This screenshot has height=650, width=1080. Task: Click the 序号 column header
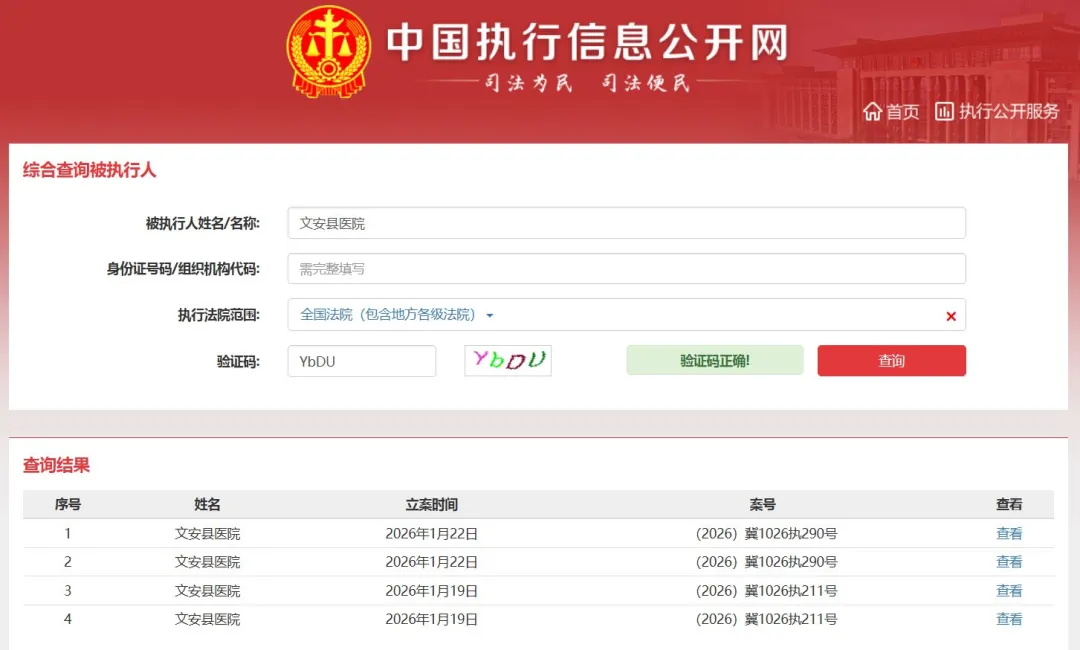tap(68, 505)
